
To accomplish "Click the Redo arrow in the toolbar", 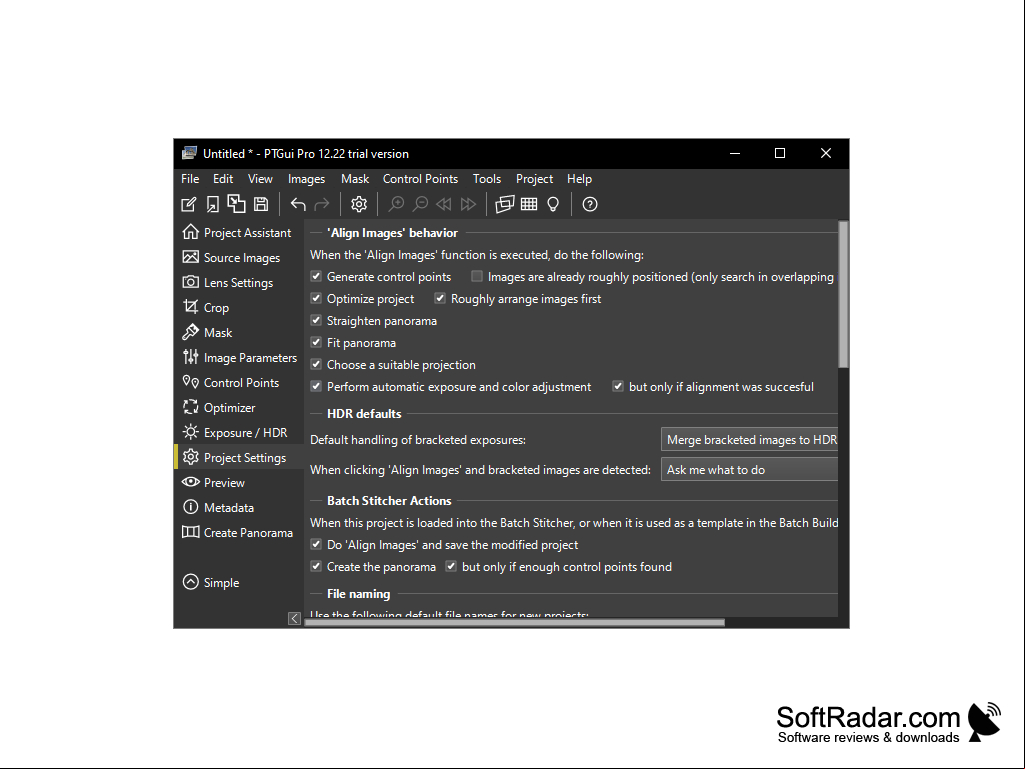I will (x=322, y=205).
